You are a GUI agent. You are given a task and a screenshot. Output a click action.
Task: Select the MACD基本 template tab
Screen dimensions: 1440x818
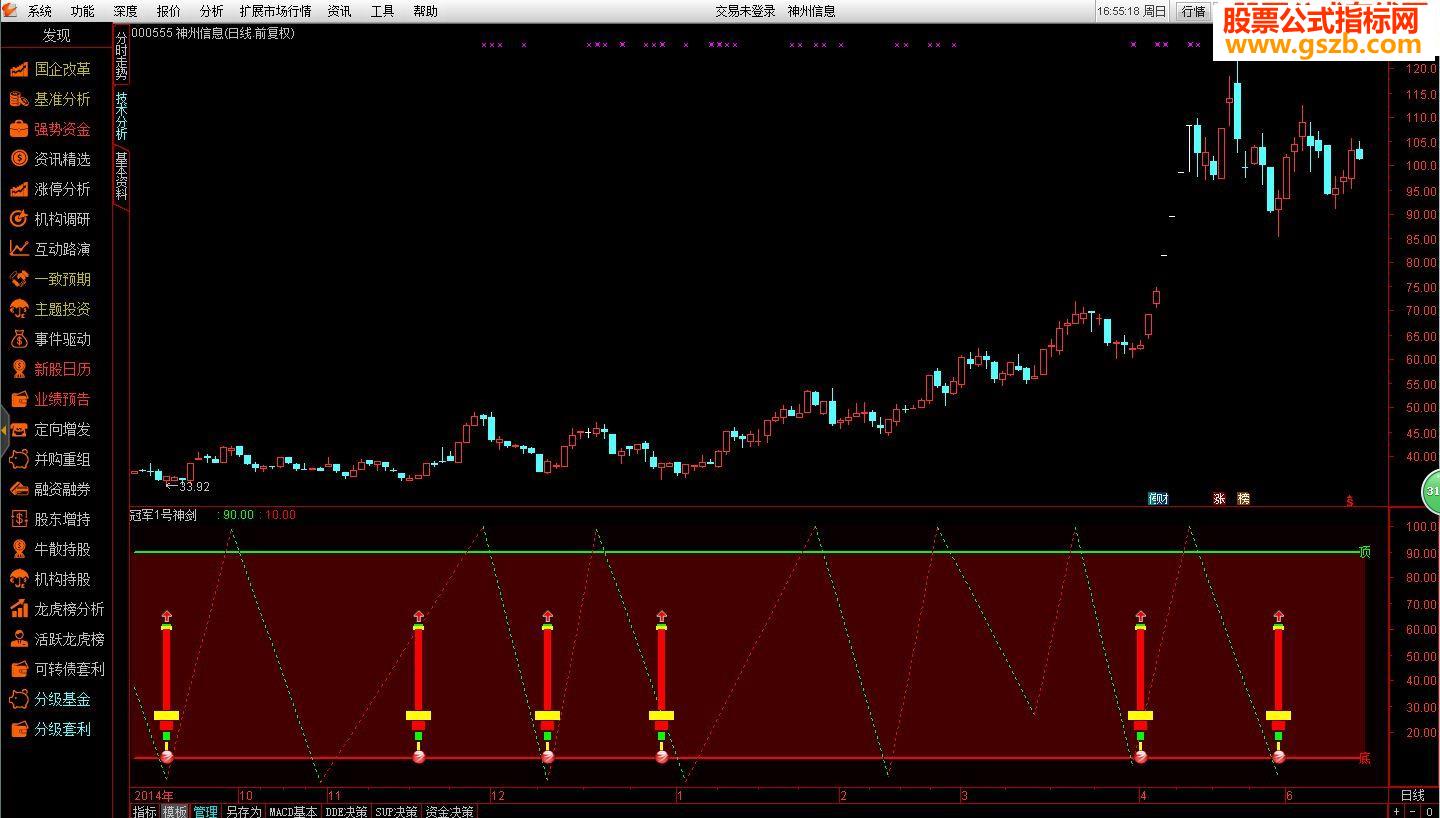293,811
